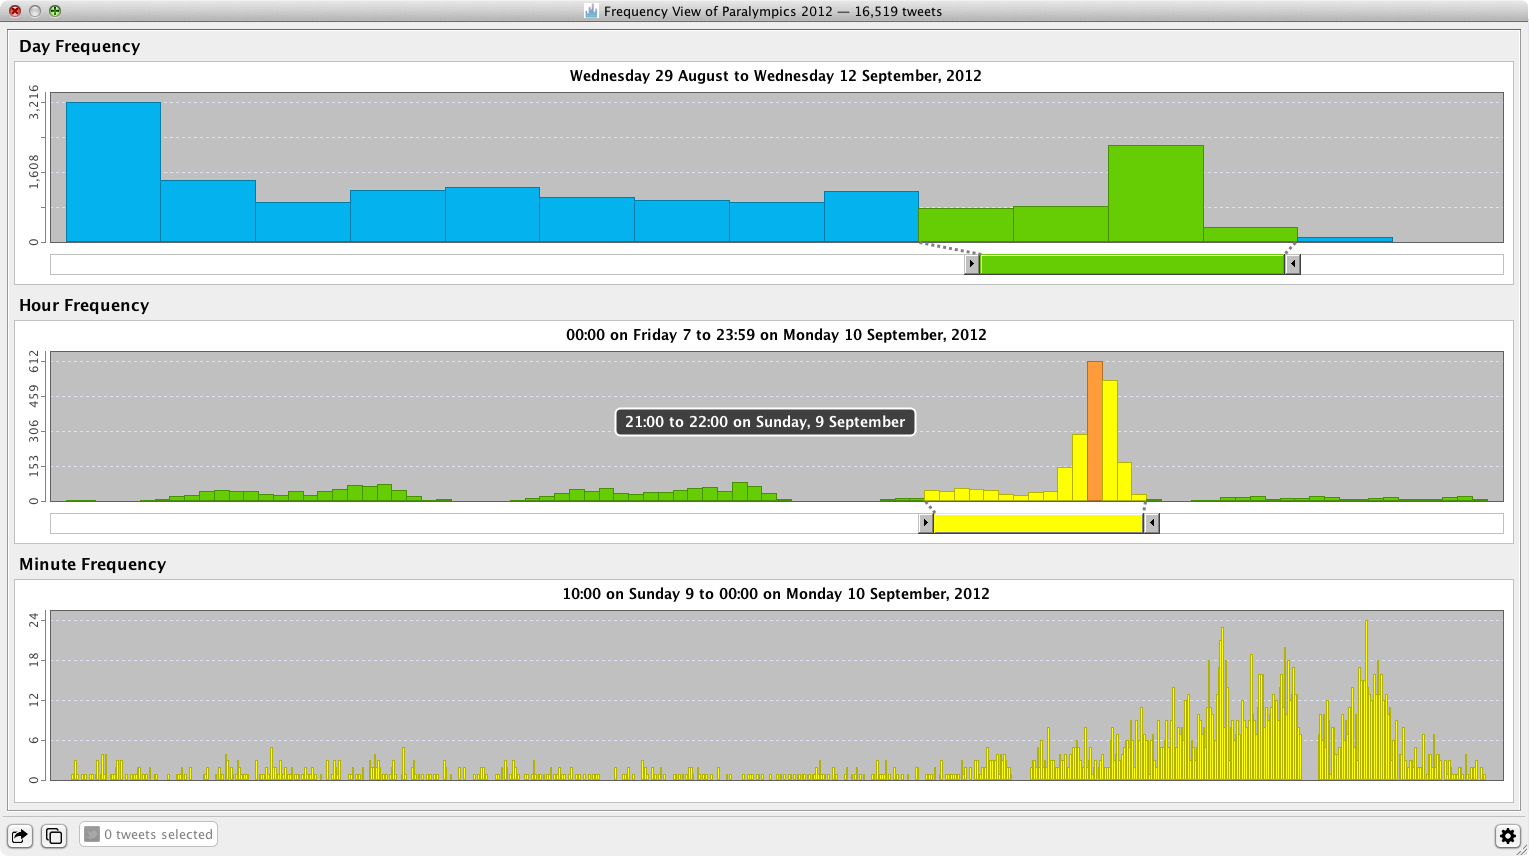Click the chart icon in title bar
The image size is (1529, 856).
[591, 11]
